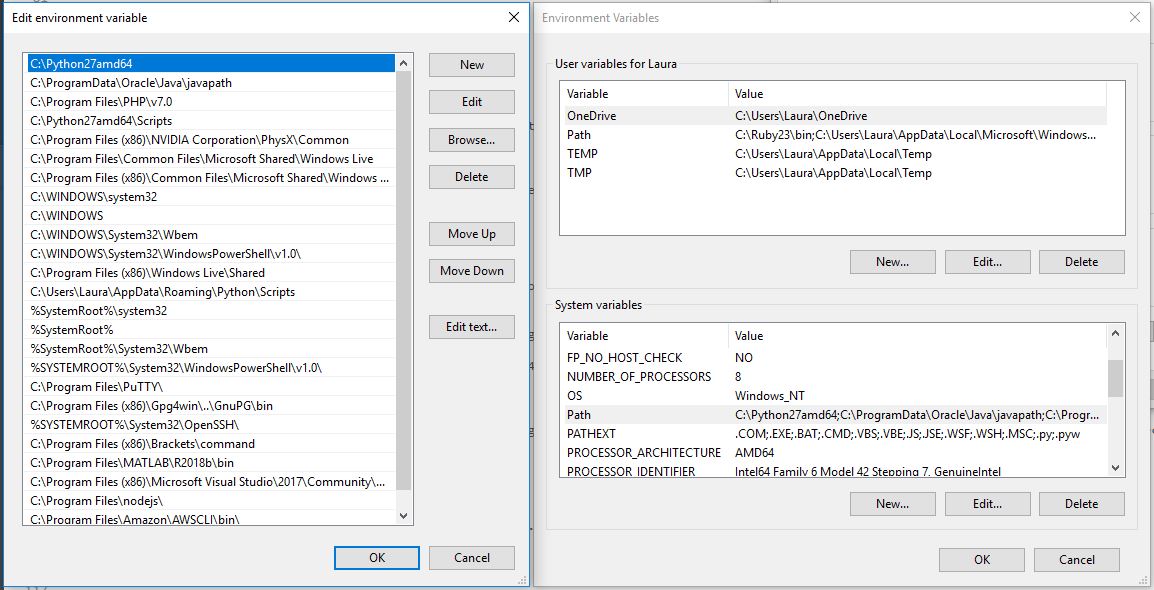Open Edit text... for path list
Viewport: 1154px width, 590px height.
471,327
